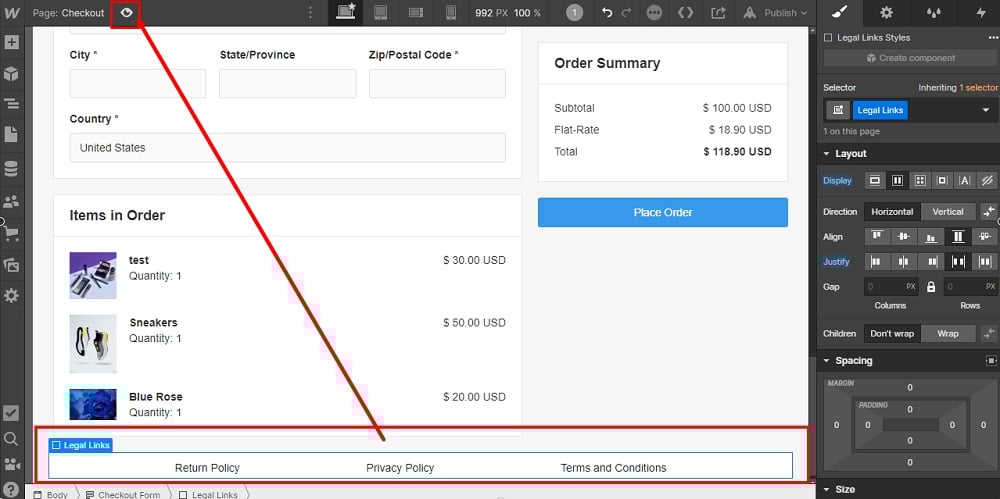Open the Ecommerce cart panel

(x=11, y=234)
